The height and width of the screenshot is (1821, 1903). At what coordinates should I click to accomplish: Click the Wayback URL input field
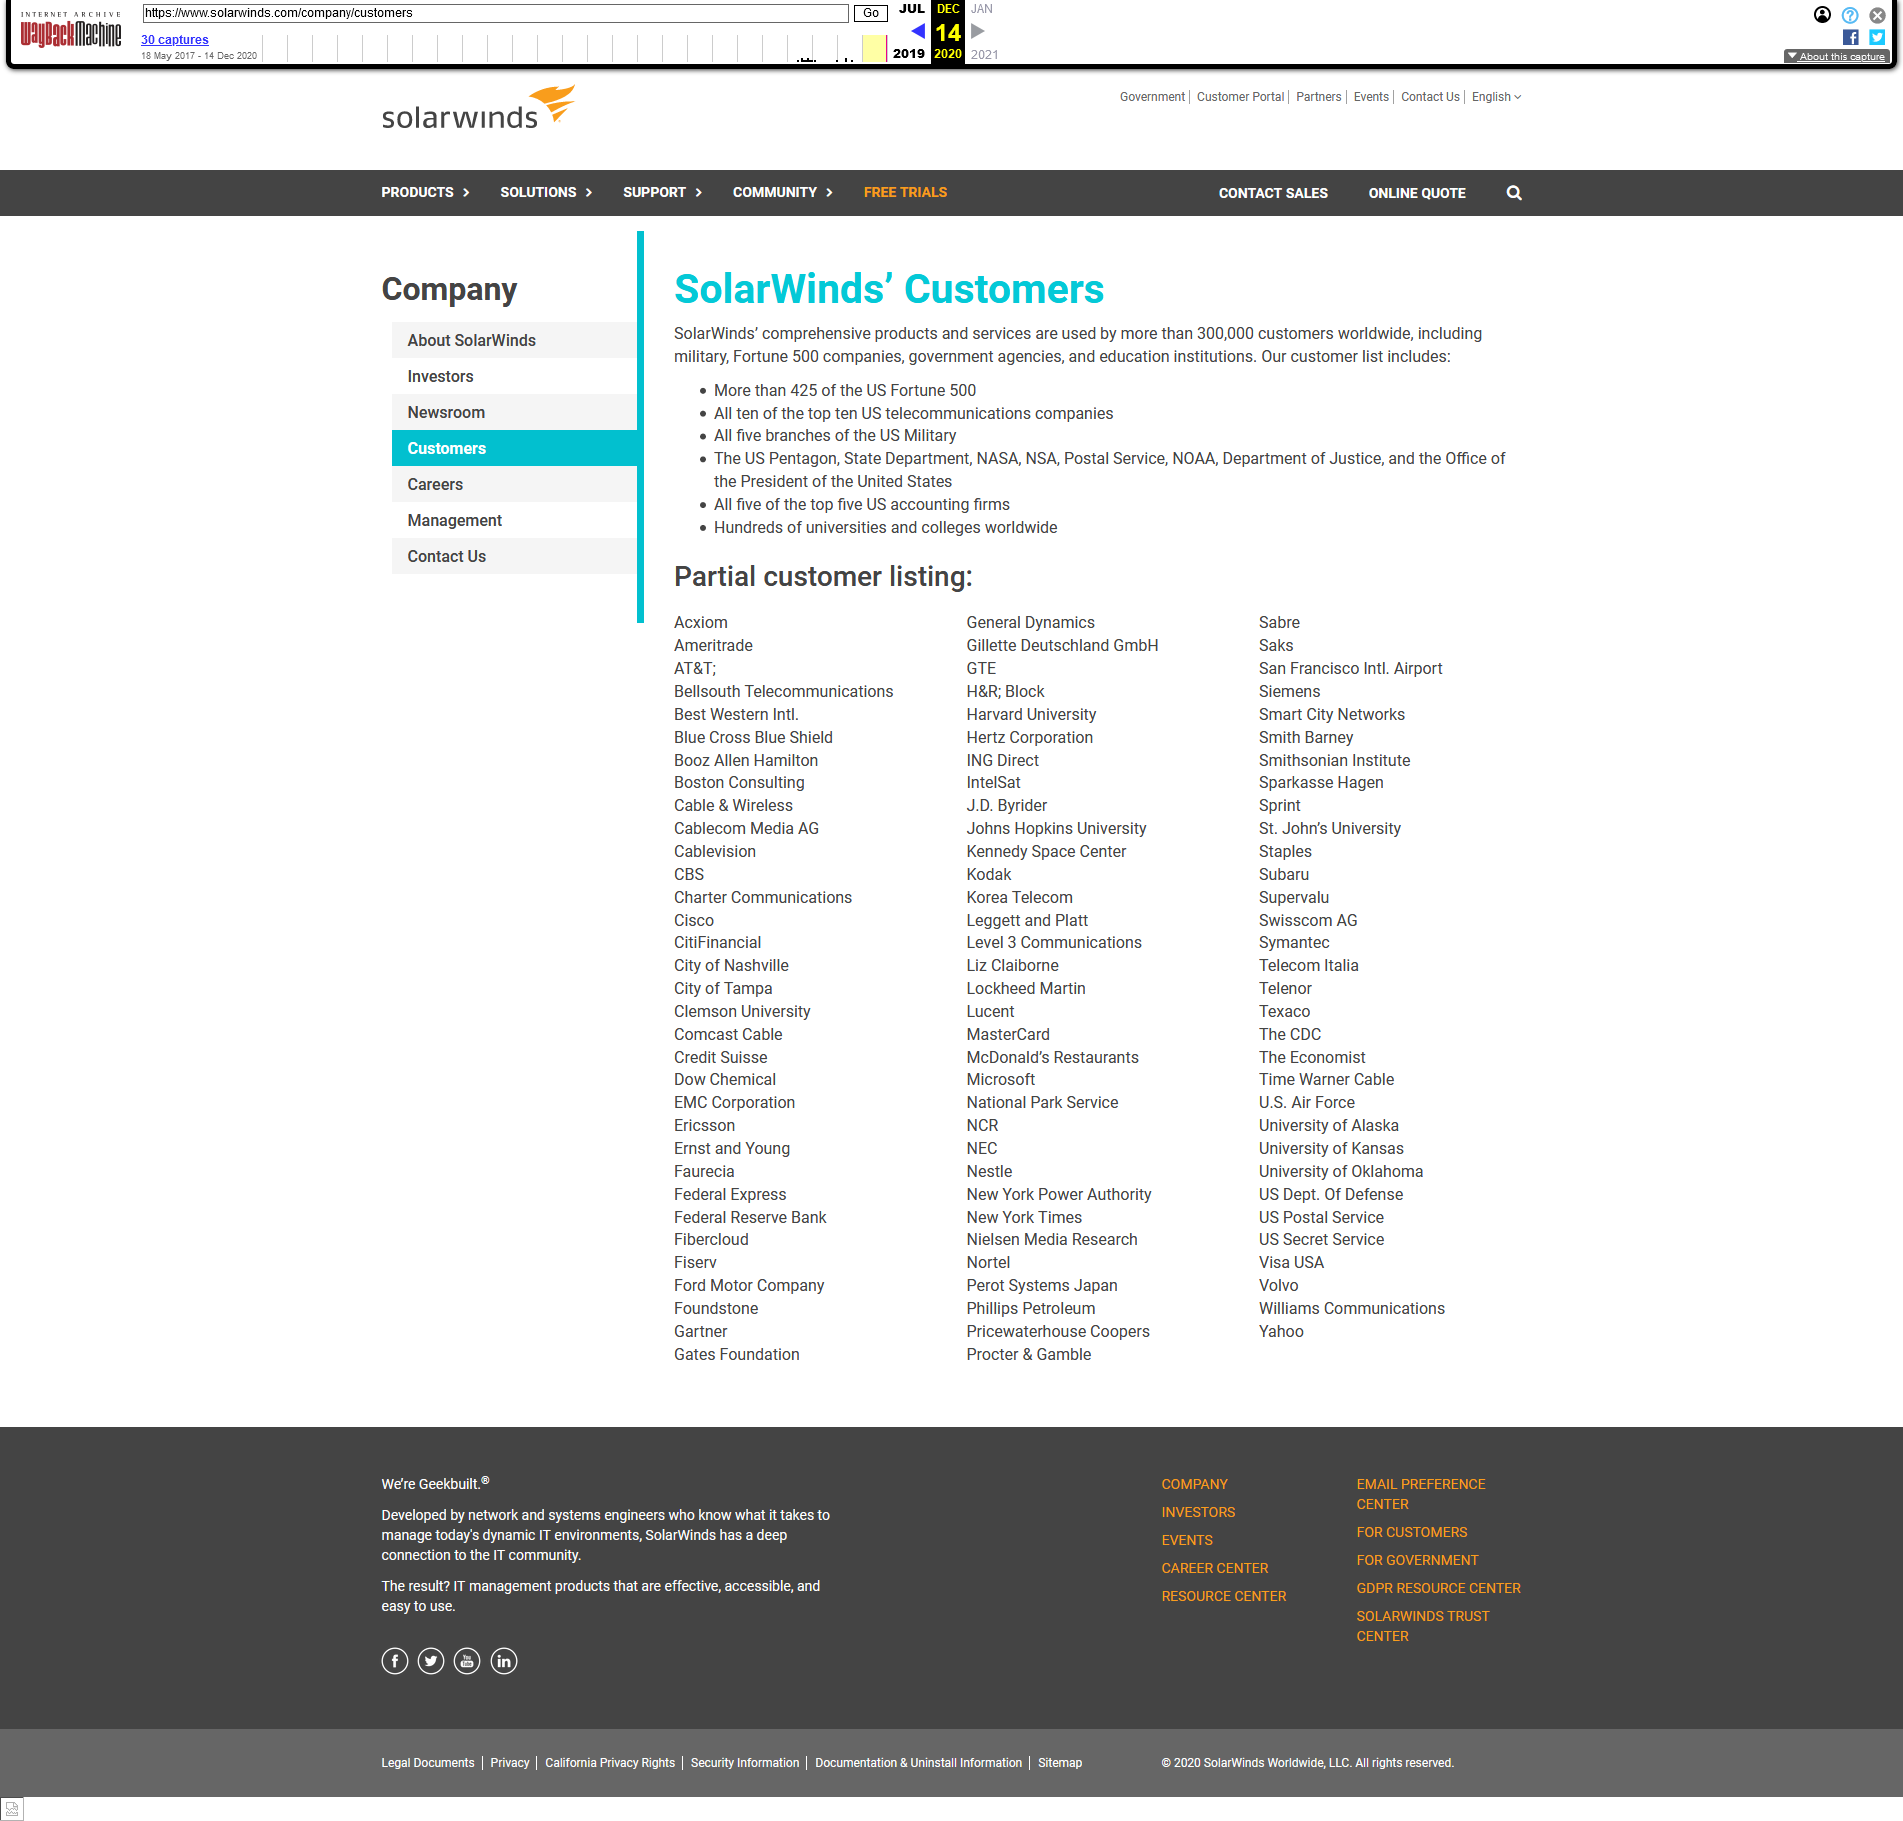coord(495,13)
